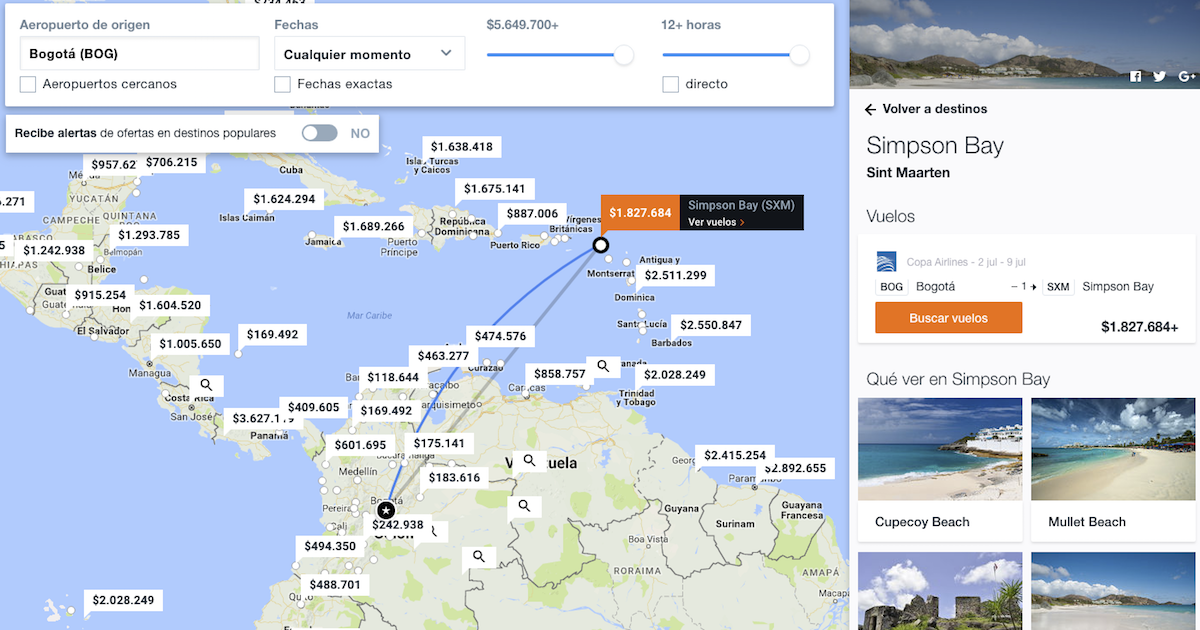The image size is (1200, 630).
Task: Tick the directo flights checkbox
Action: click(671, 84)
